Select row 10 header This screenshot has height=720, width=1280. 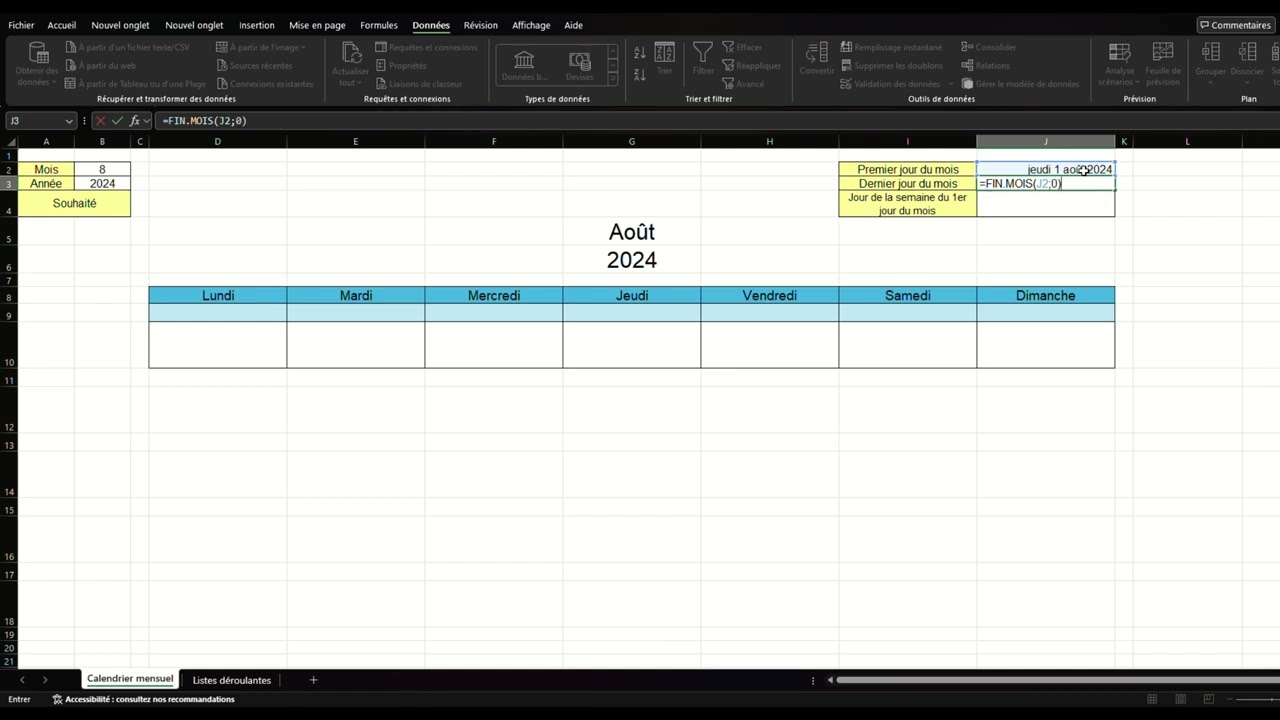tap(8, 345)
